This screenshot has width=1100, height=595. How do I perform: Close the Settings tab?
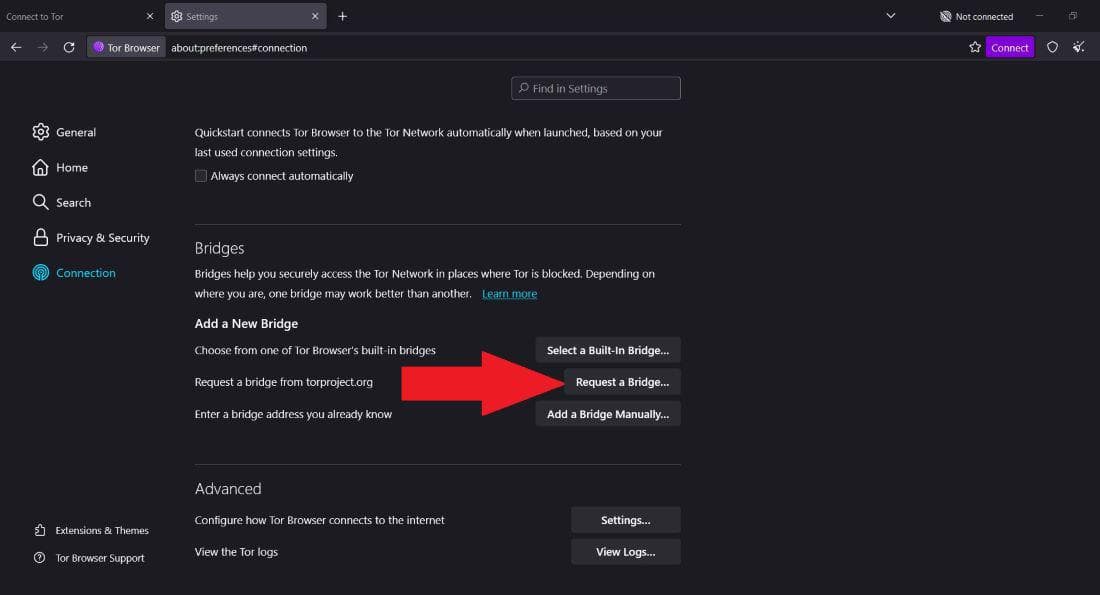click(315, 16)
